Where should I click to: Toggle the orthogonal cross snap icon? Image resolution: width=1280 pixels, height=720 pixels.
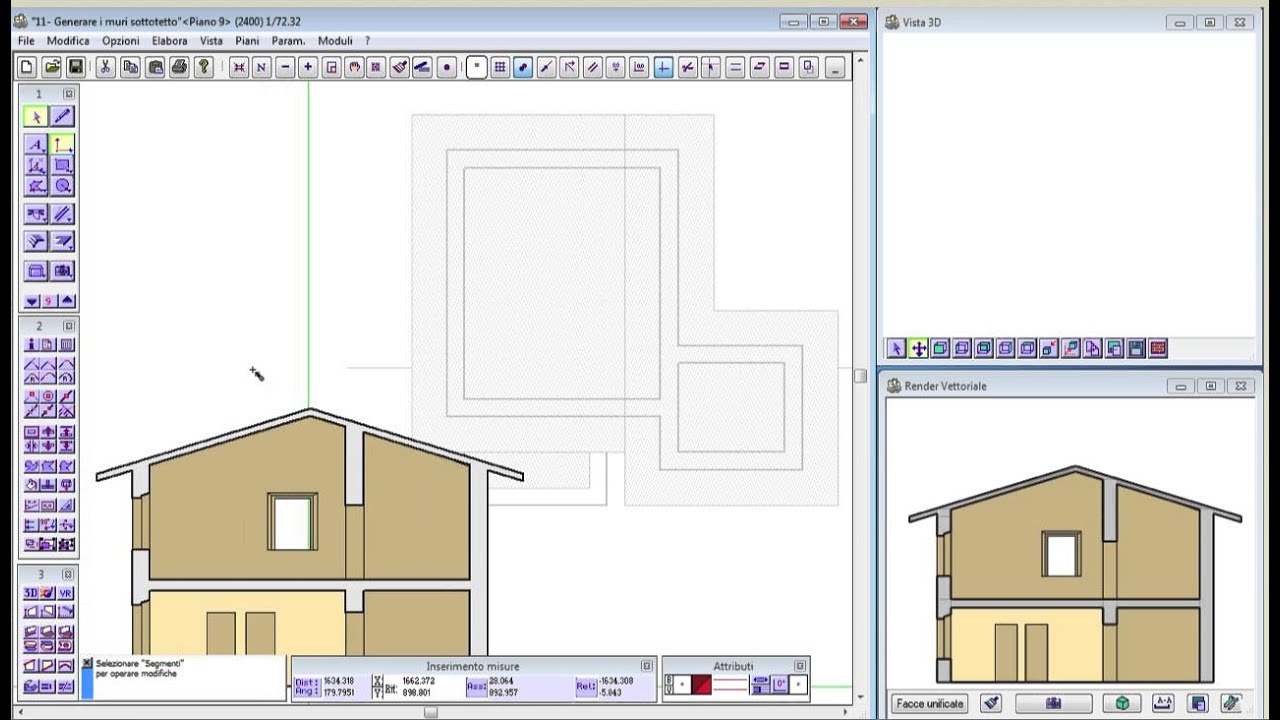pyautogui.click(x=664, y=67)
